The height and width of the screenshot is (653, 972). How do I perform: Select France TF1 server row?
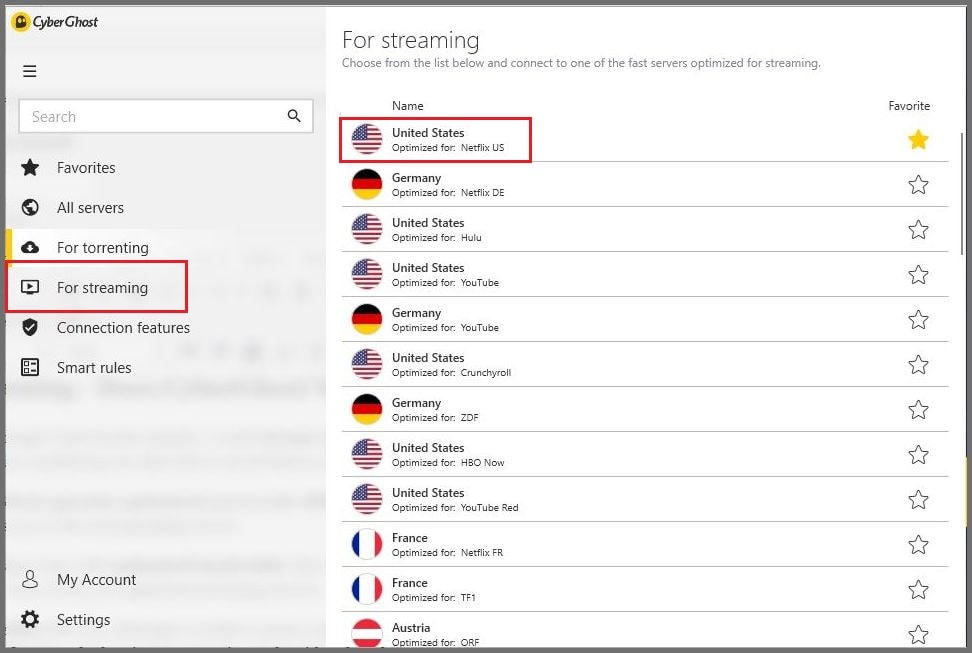[x=645, y=590]
